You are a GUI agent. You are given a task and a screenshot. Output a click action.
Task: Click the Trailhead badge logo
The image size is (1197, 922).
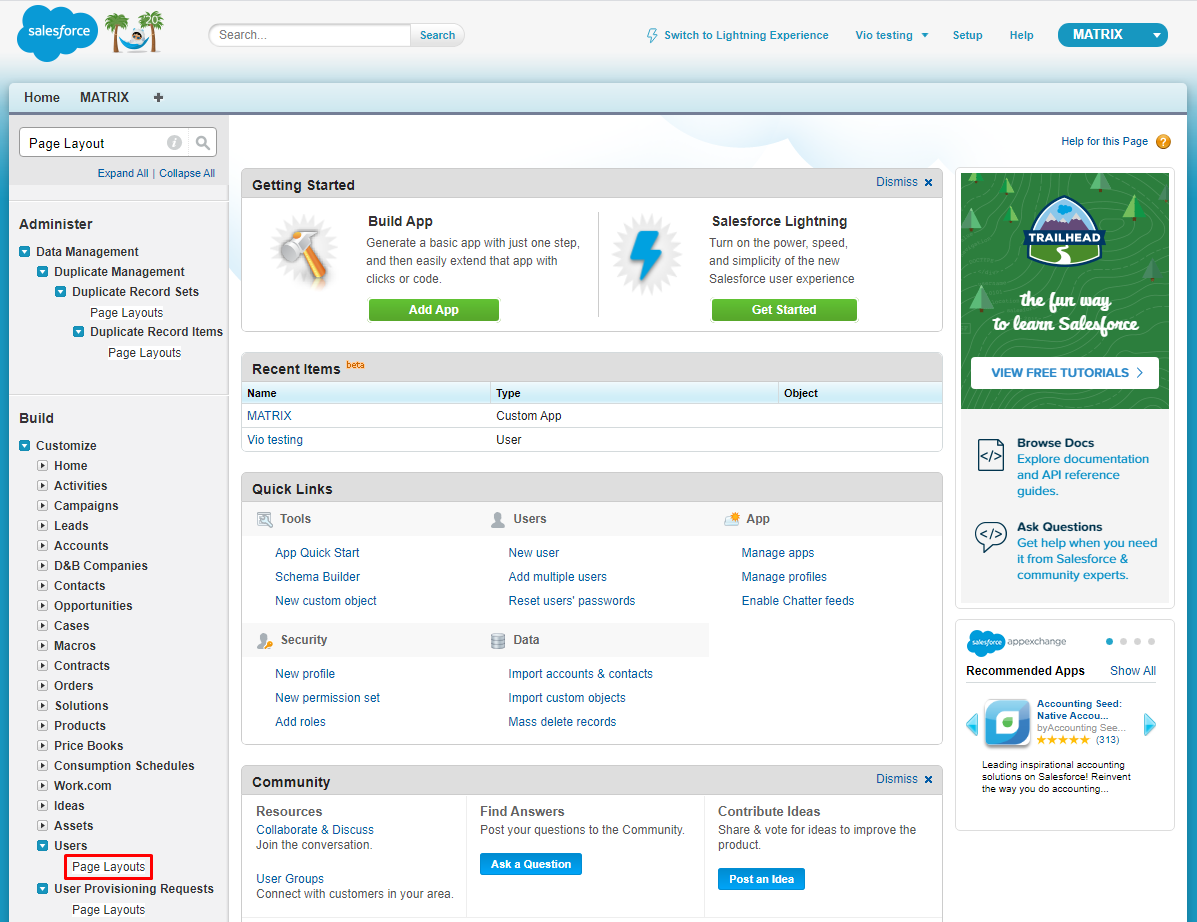pos(1064,231)
